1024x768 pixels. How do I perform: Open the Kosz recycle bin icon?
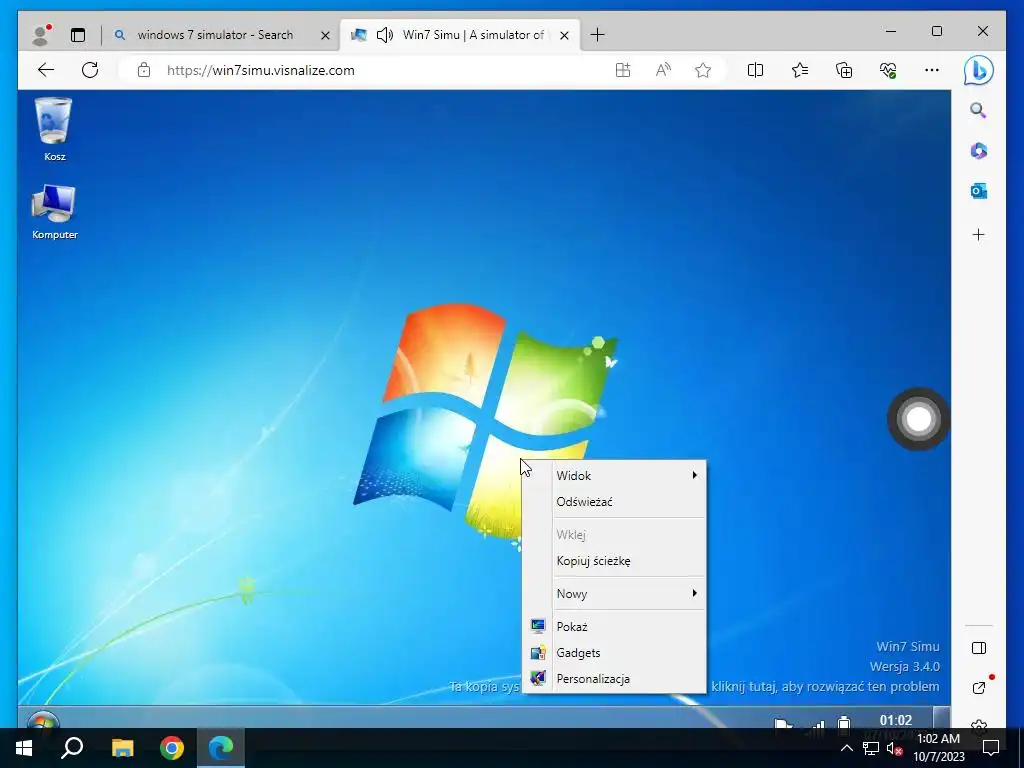[54, 129]
